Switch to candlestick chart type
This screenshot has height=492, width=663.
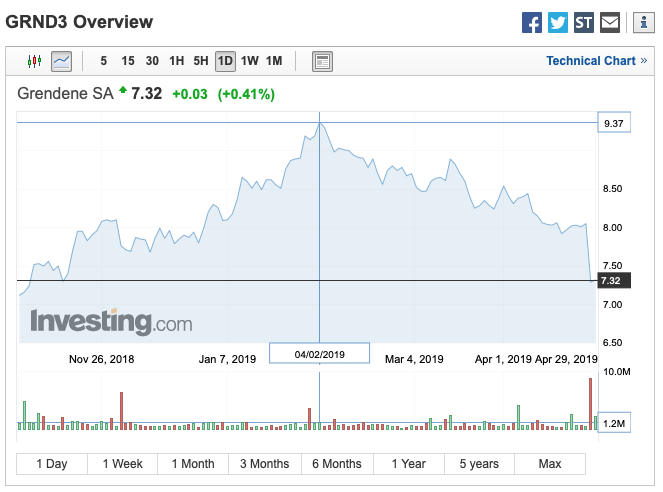coord(36,61)
